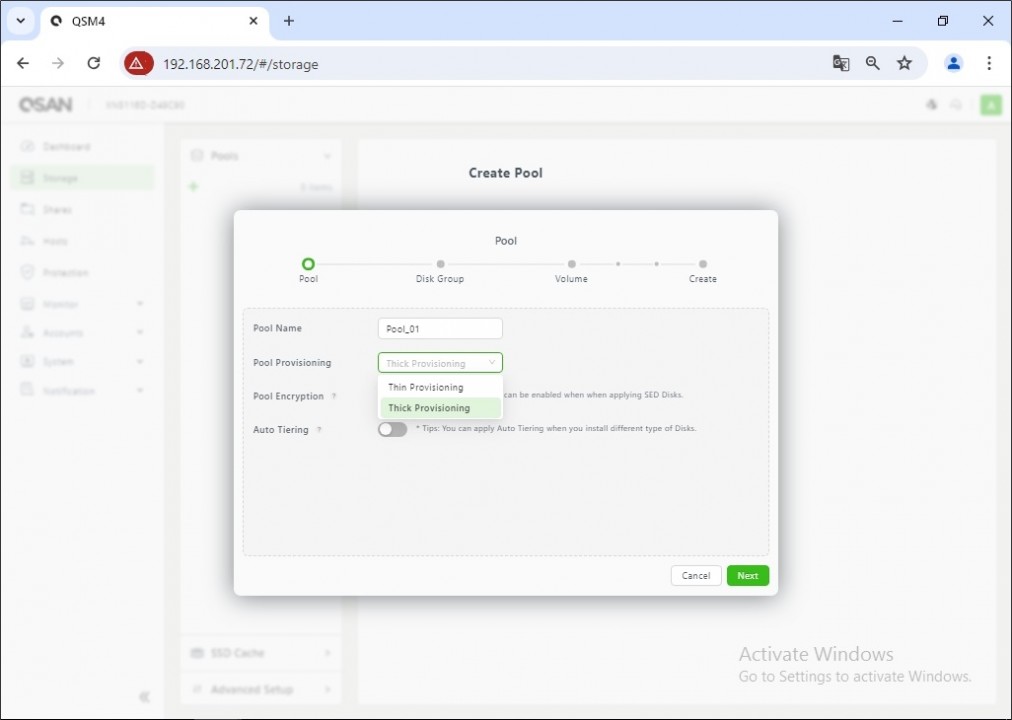Image resolution: width=1012 pixels, height=720 pixels.
Task: Bookmark this page with the star icon
Action: (905, 63)
